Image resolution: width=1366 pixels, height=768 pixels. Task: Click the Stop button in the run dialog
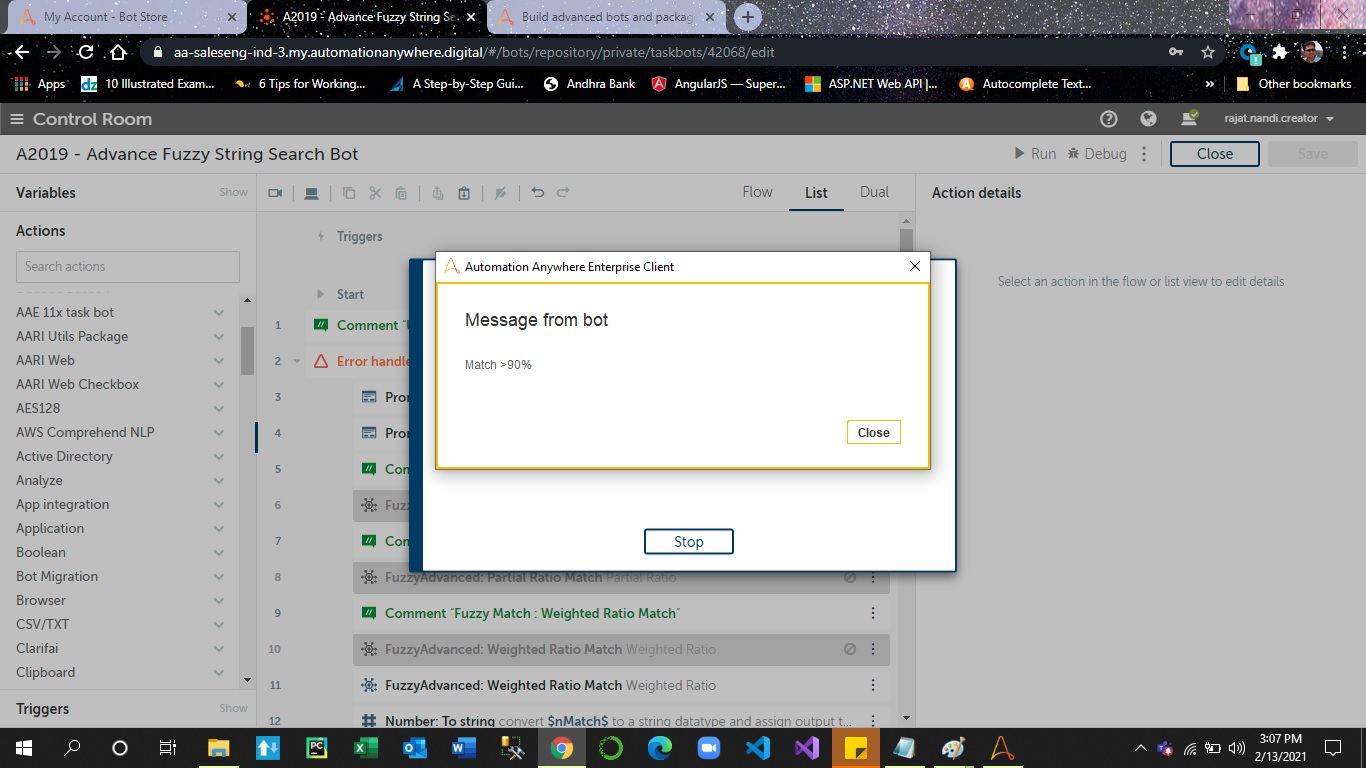[x=689, y=541]
